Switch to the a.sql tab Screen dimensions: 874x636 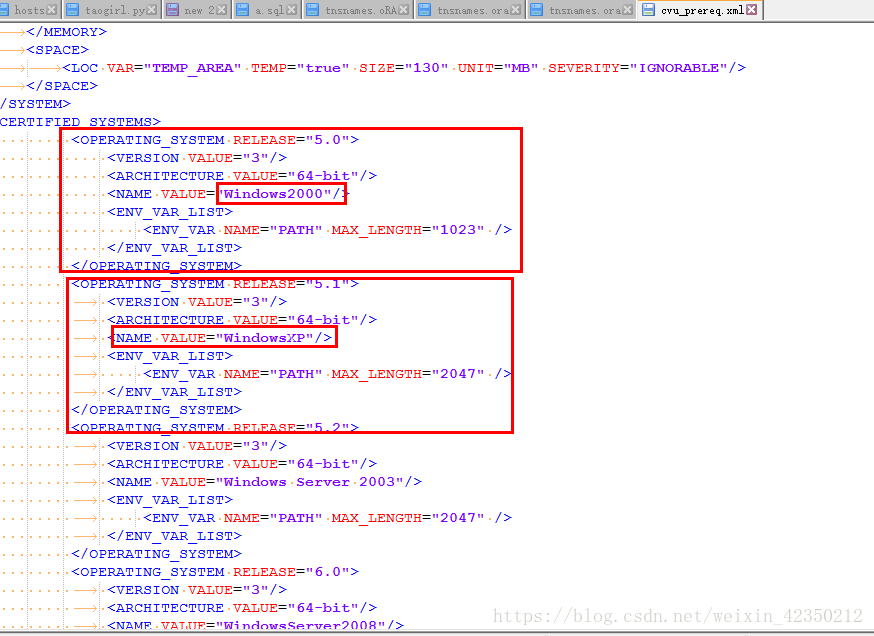coord(269,10)
